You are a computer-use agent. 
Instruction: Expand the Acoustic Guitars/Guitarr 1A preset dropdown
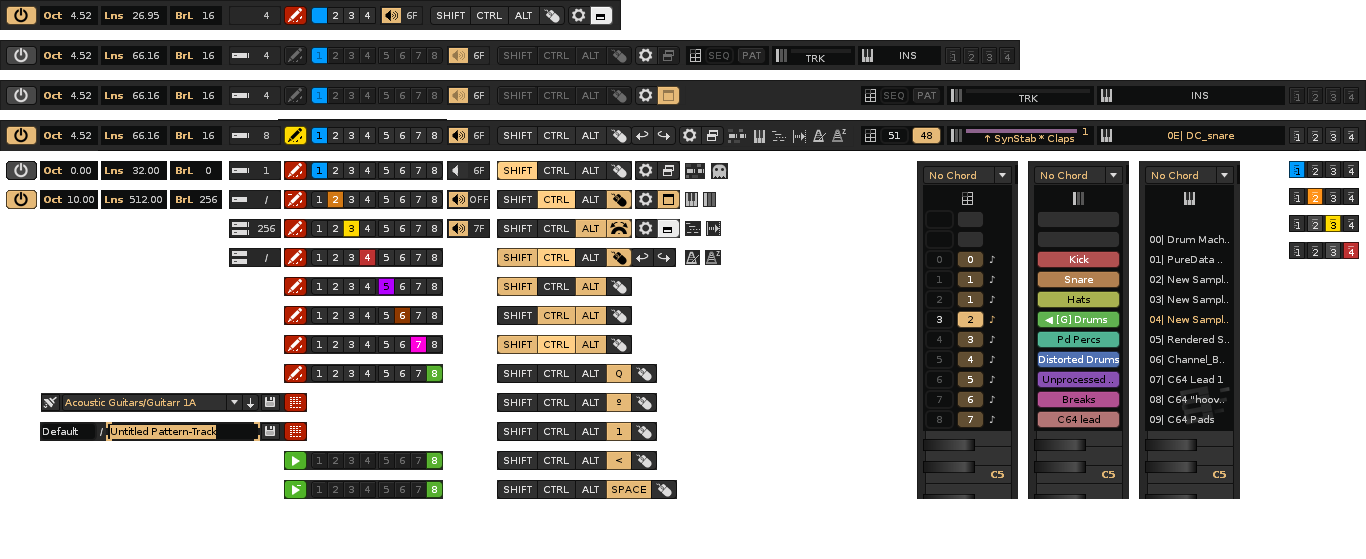[234, 403]
